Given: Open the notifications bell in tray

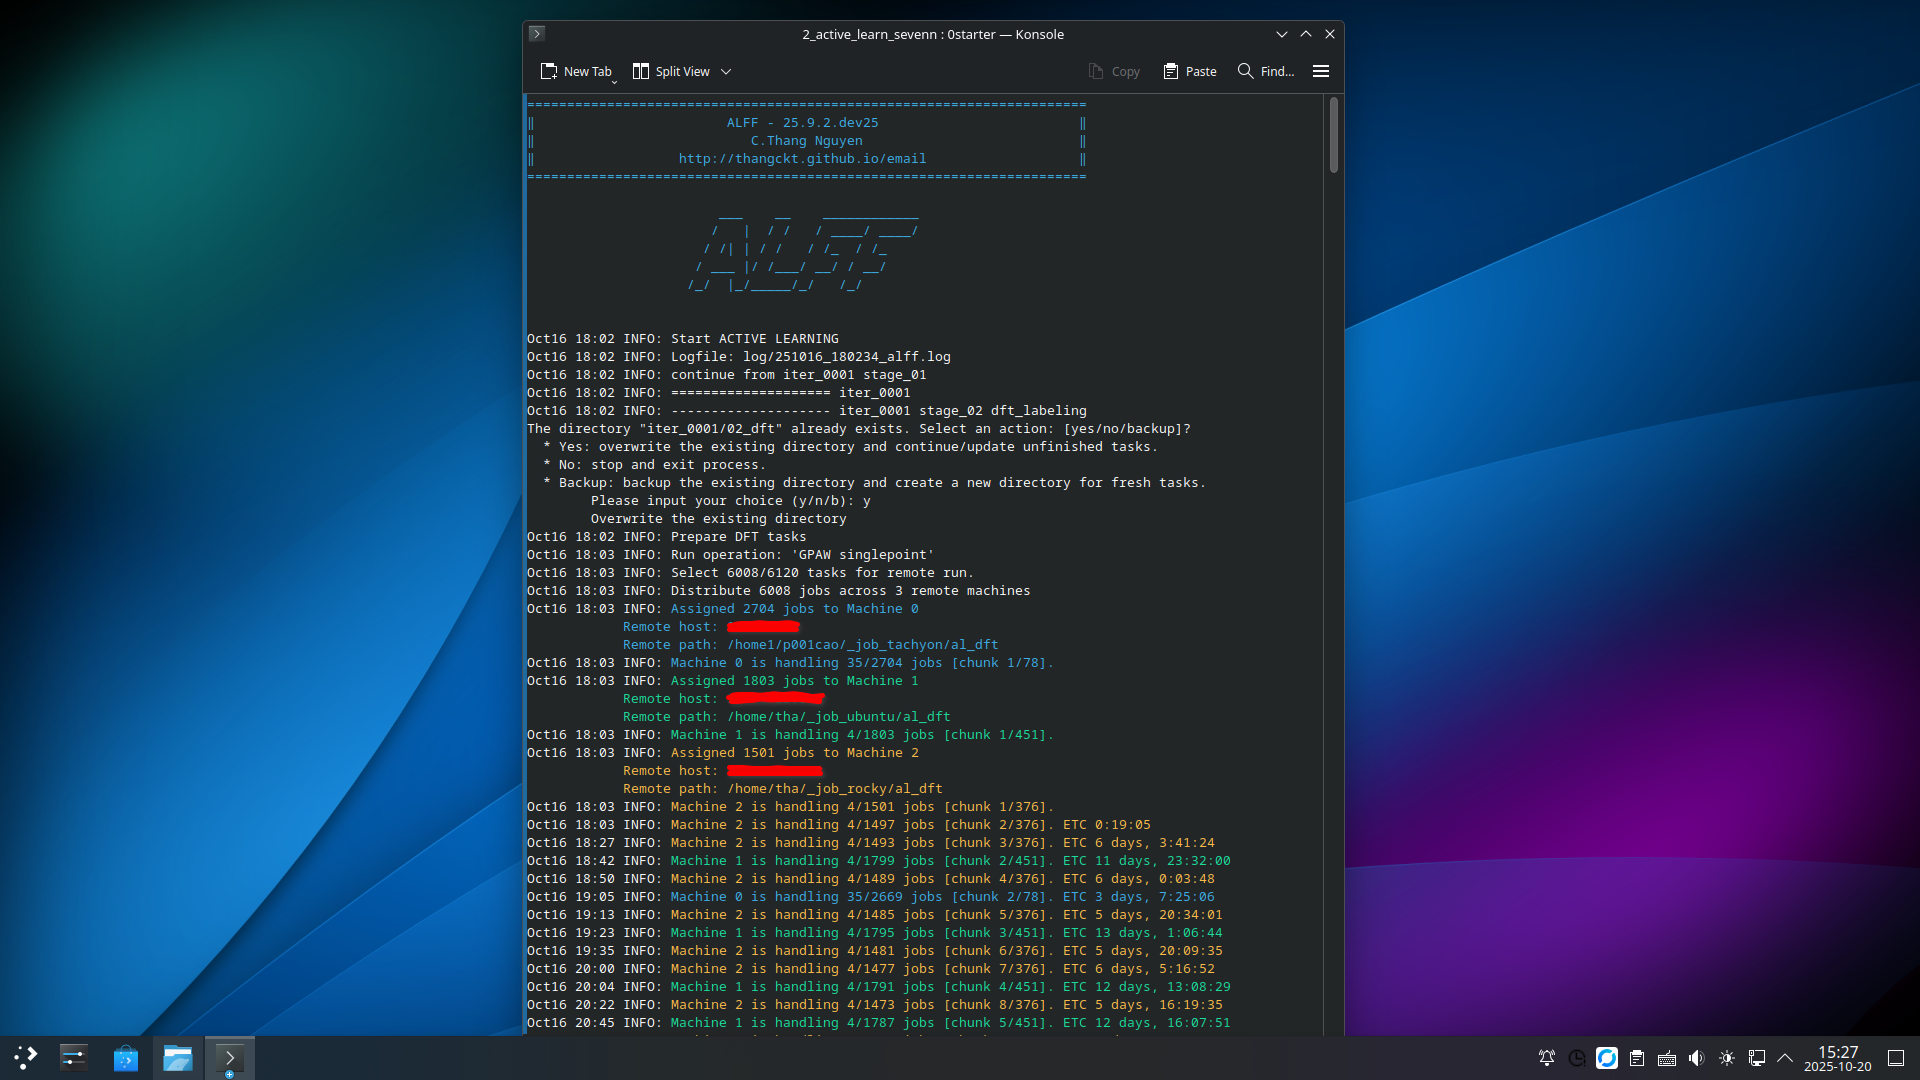Looking at the screenshot, I should (x=1546, y=1057).
